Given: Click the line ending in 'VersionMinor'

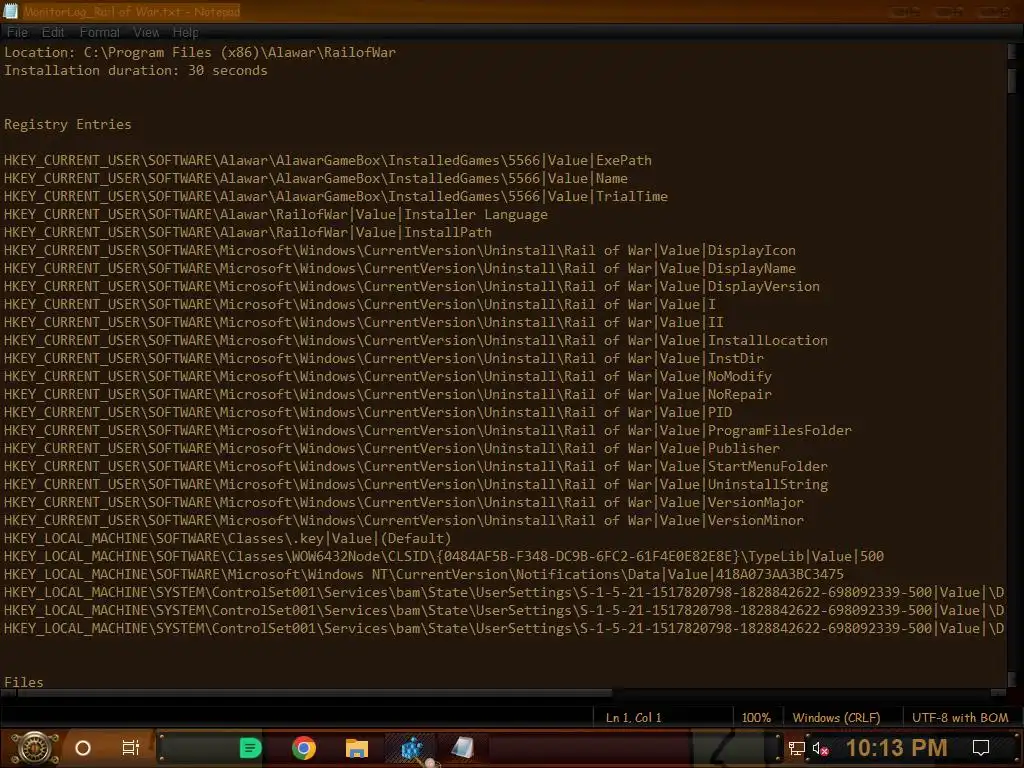Looking at the screenshot, I should (x=404, y=520).
